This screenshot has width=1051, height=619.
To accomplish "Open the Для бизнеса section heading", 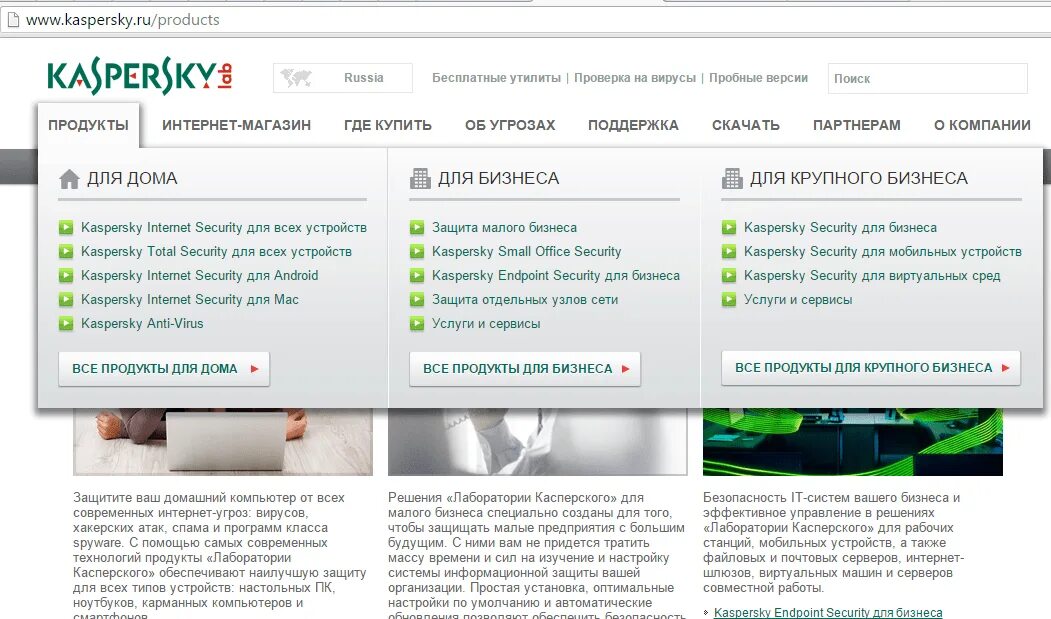I will coord(499,178).
